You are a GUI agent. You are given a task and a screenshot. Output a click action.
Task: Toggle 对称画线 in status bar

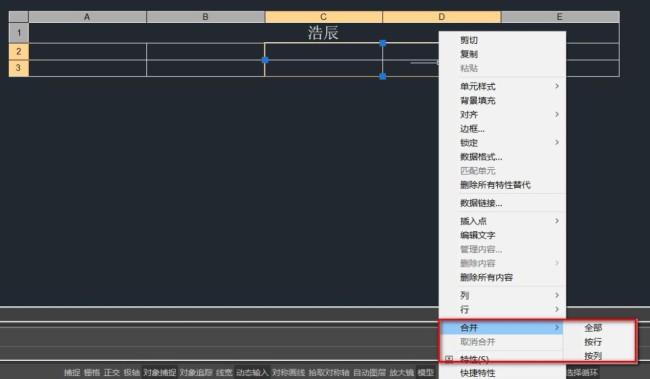tap(289, 372)
